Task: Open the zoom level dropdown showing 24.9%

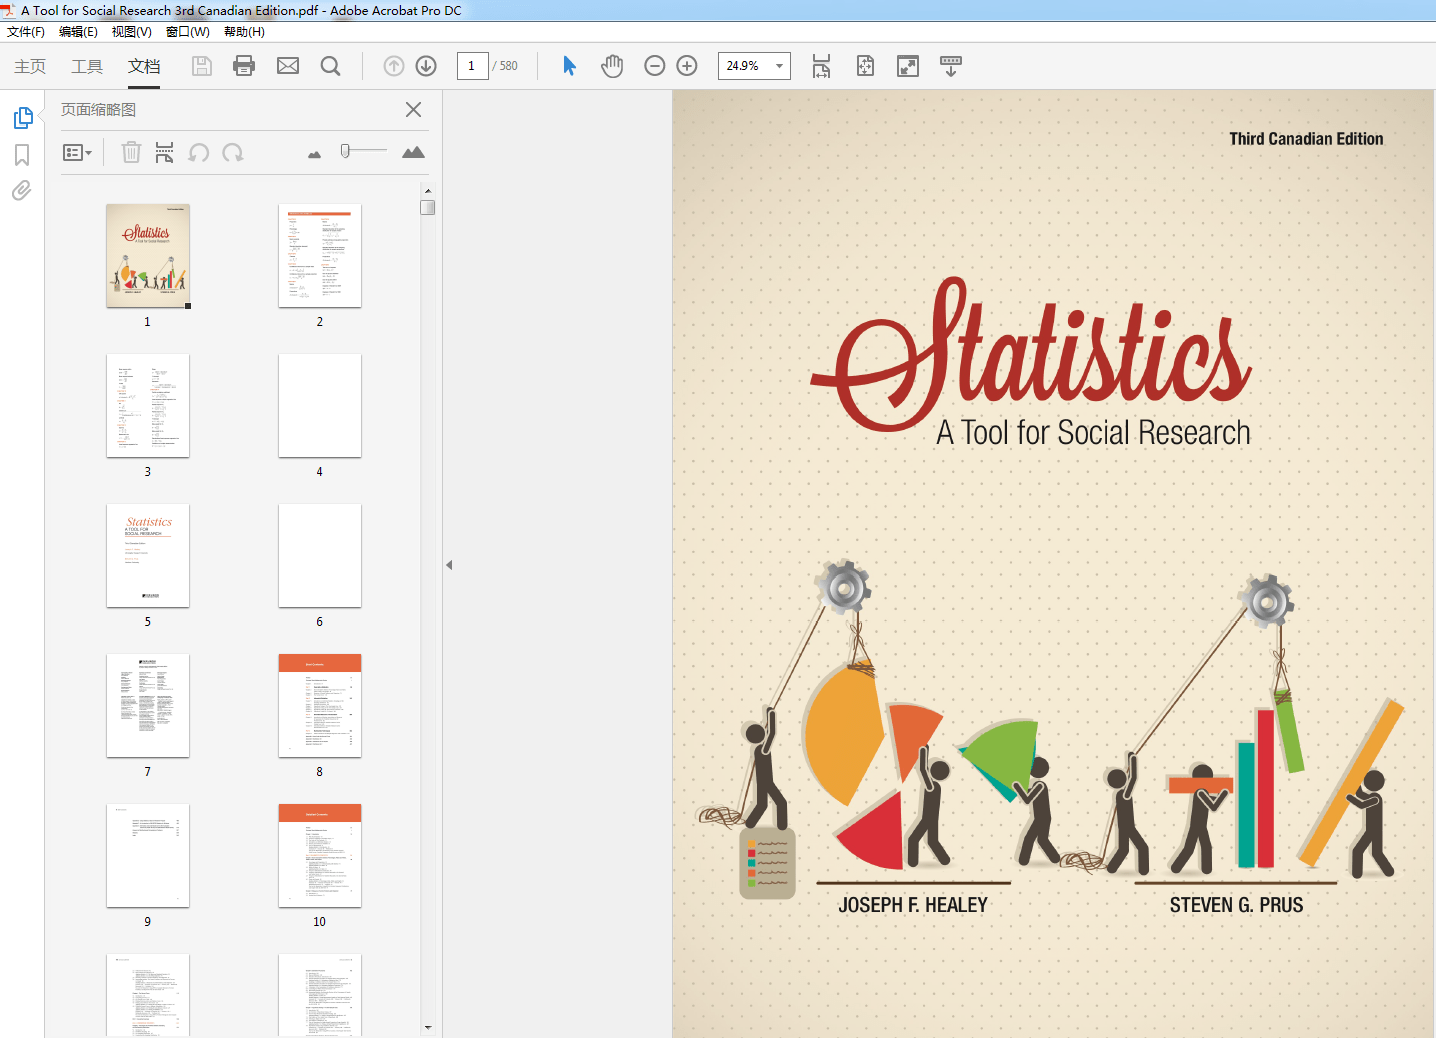Action: coord(779,66)
